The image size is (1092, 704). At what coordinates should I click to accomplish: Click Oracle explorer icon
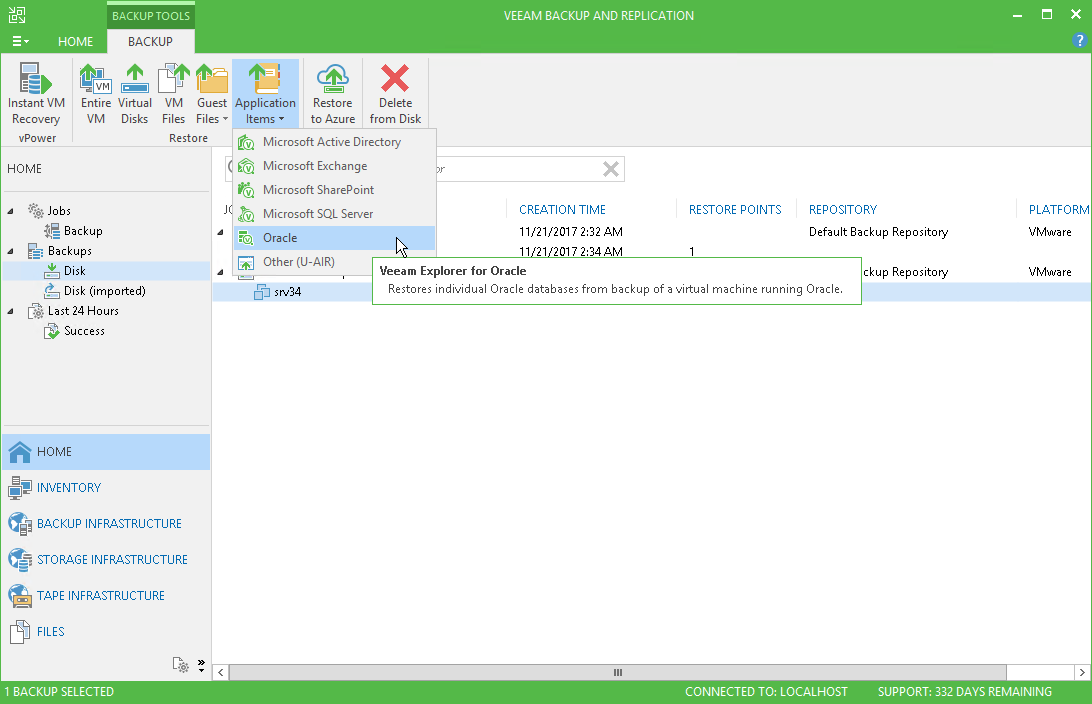tap(246, 238)
